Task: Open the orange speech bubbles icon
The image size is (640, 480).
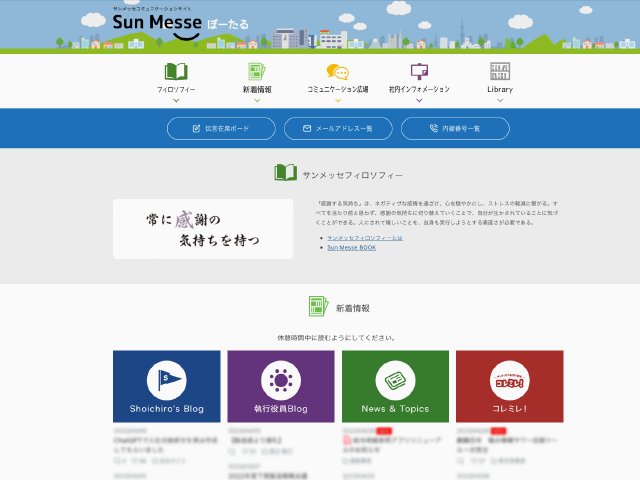Action: [338, 72]
